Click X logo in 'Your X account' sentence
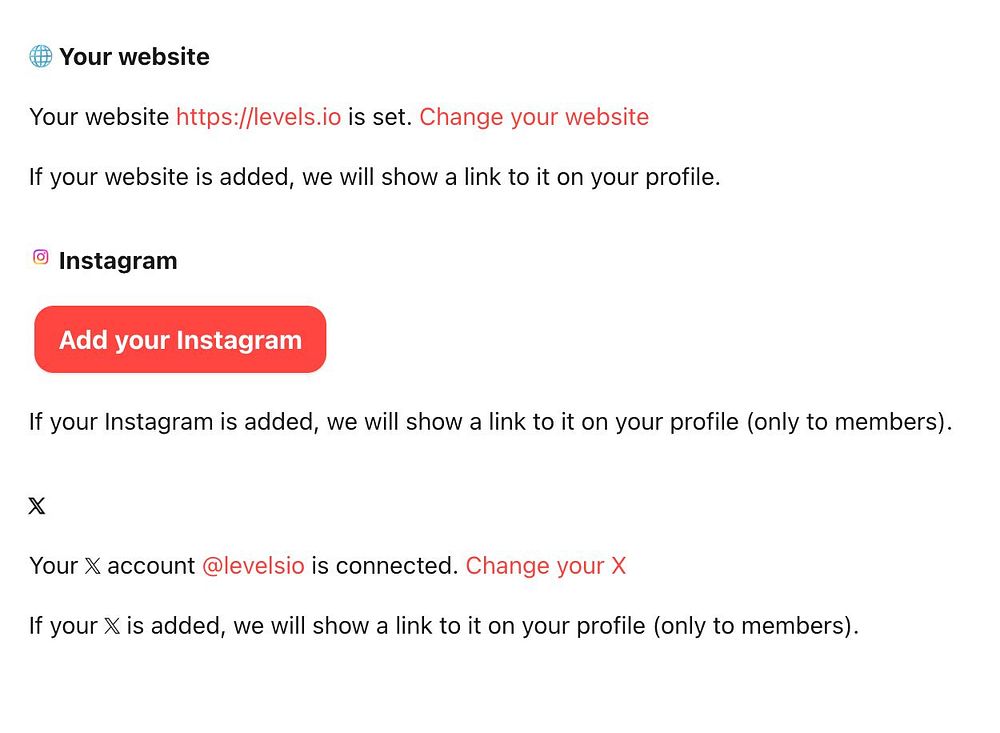 [93, 566]
